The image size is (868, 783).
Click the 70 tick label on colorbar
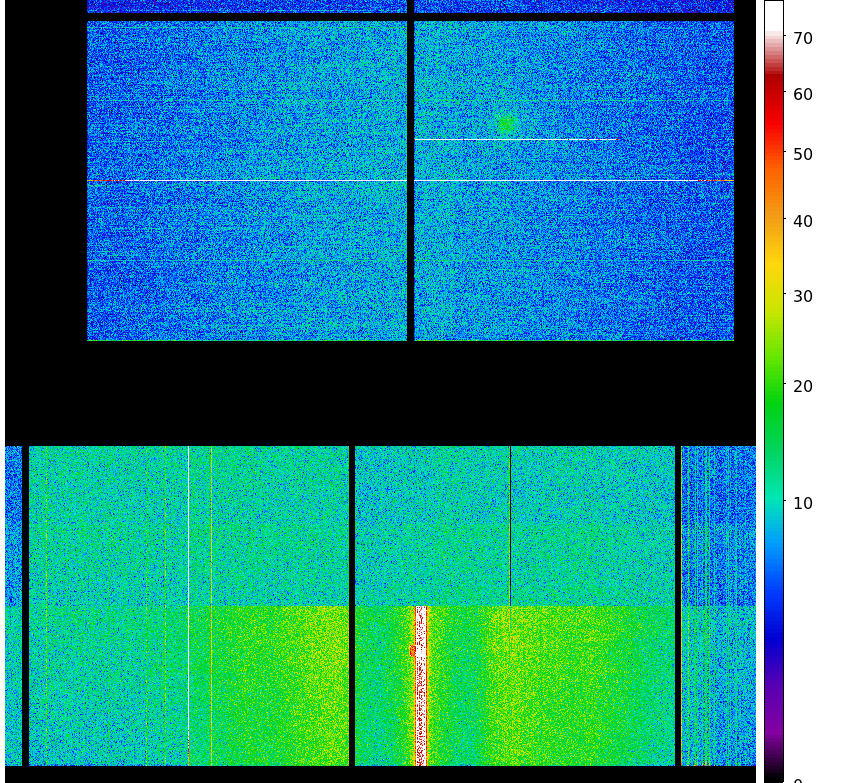click(802, 39)
